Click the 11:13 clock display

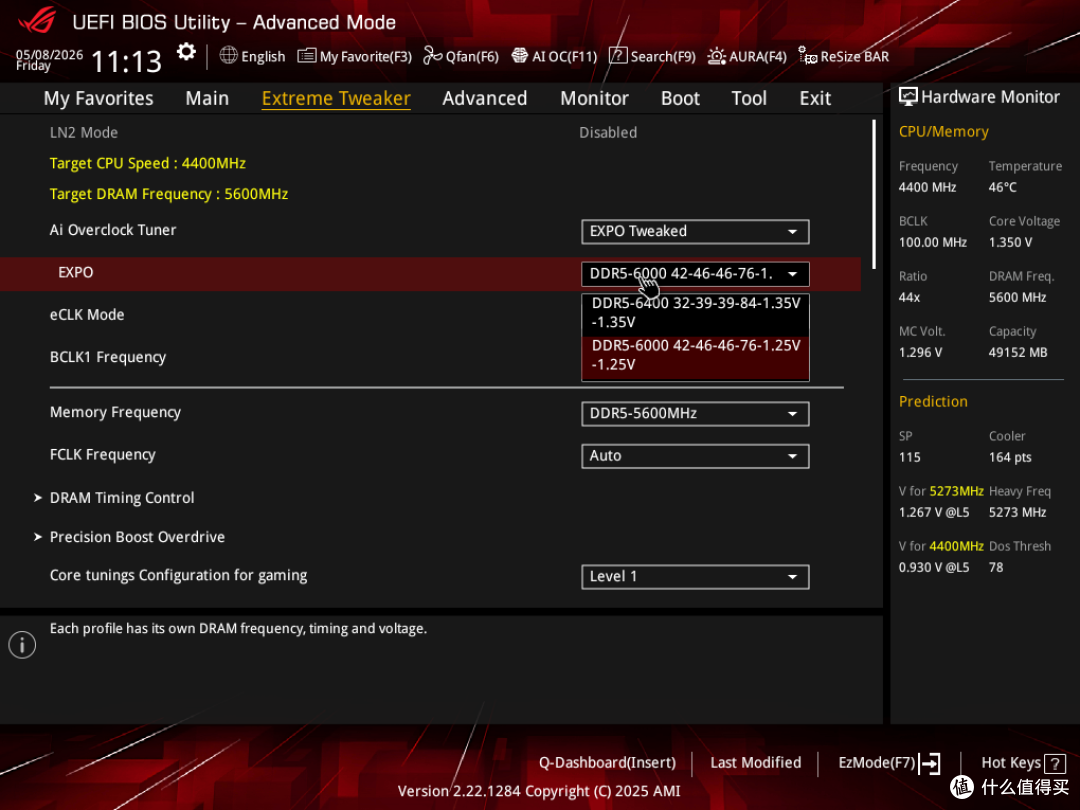click(127, 62)
